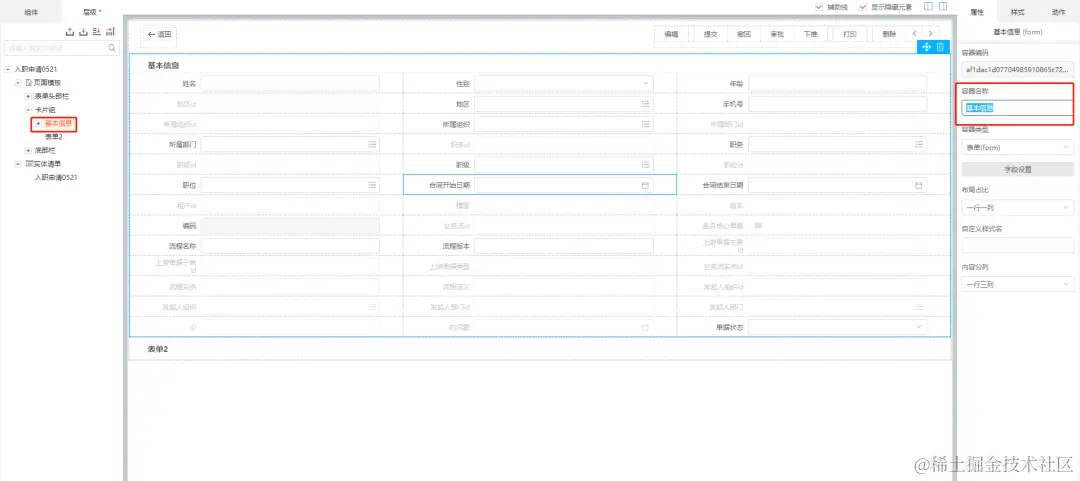Switch to the 动作 tab

[x=1057, y=12]
